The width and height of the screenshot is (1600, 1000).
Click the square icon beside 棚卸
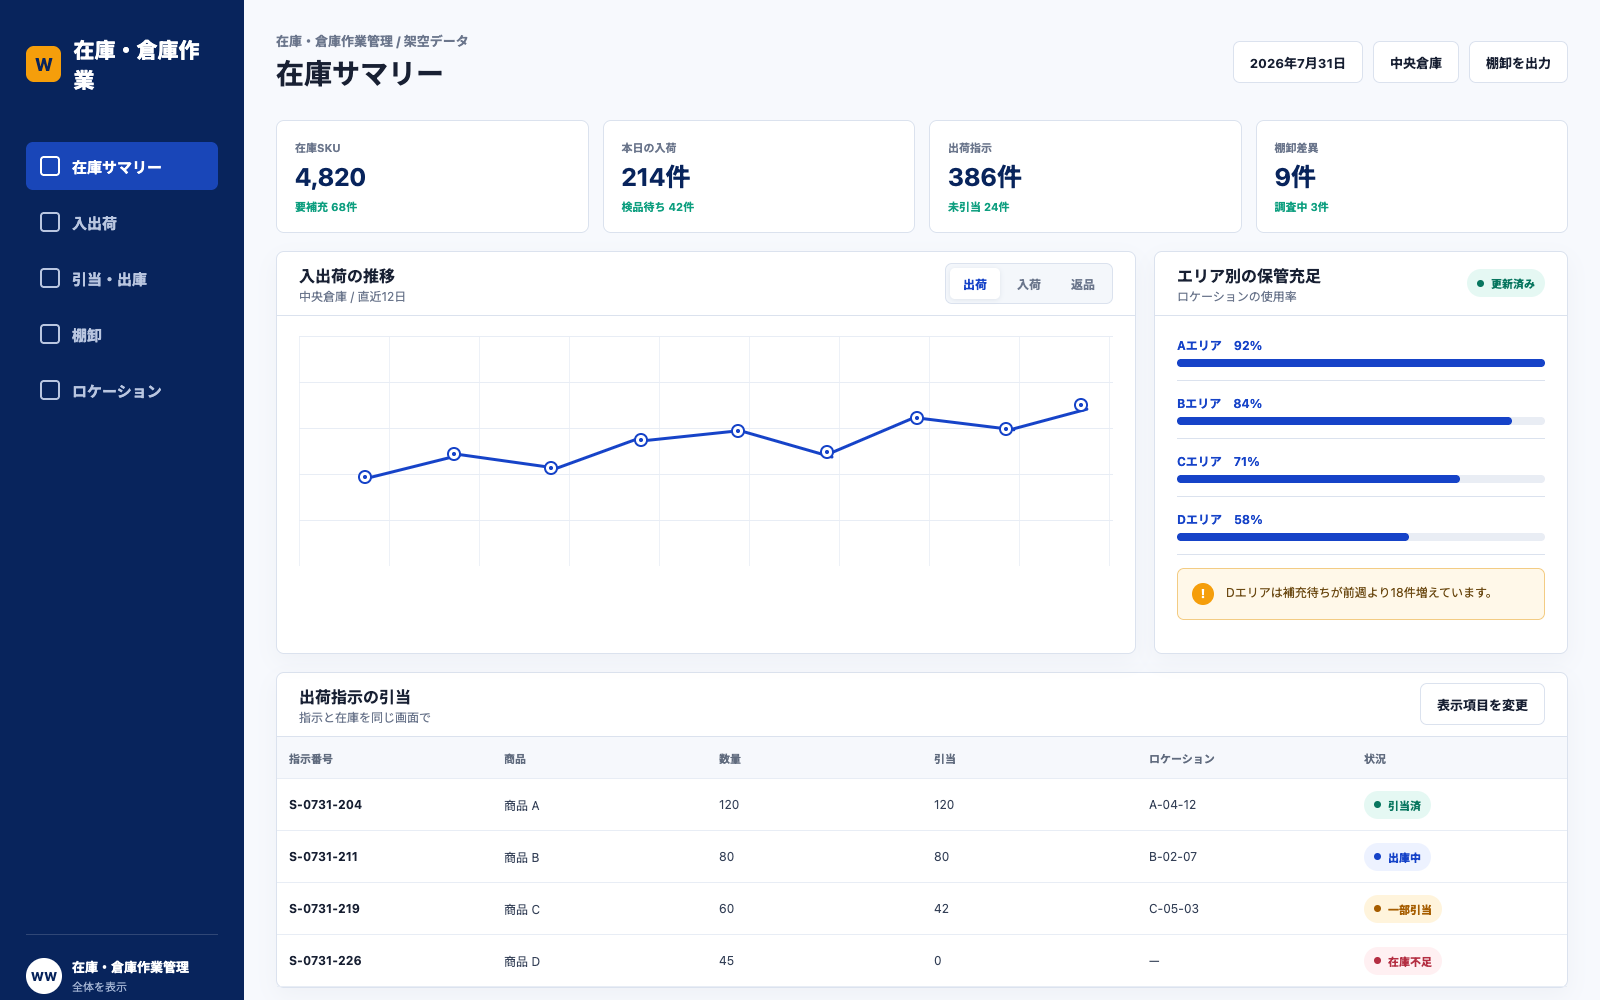(x=50, y=334)
